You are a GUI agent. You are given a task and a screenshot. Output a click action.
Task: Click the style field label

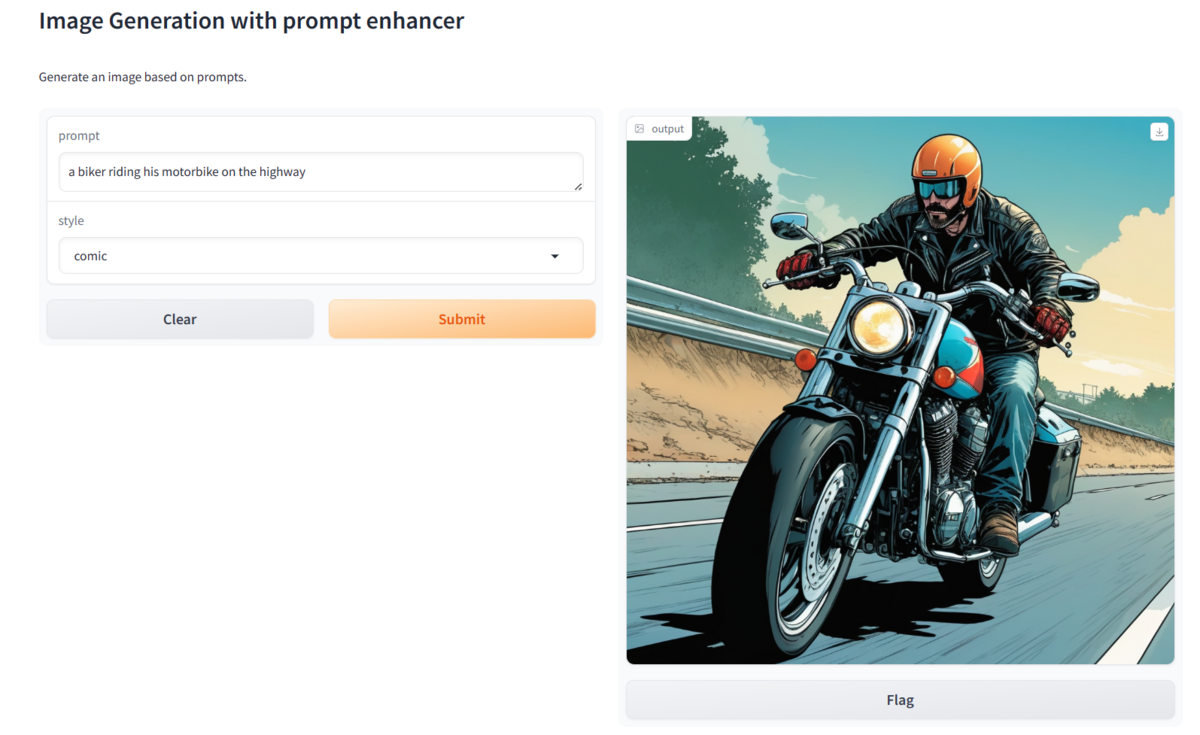(x=71, y=221)
